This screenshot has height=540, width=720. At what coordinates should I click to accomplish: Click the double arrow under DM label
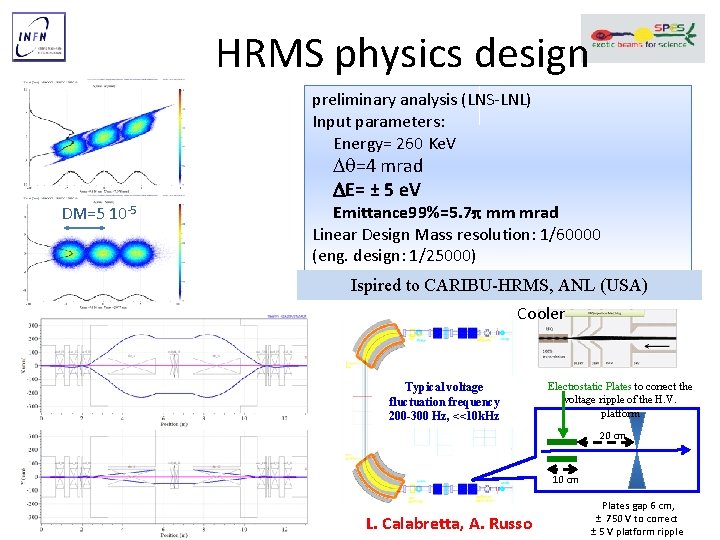[x=84, y=228]
